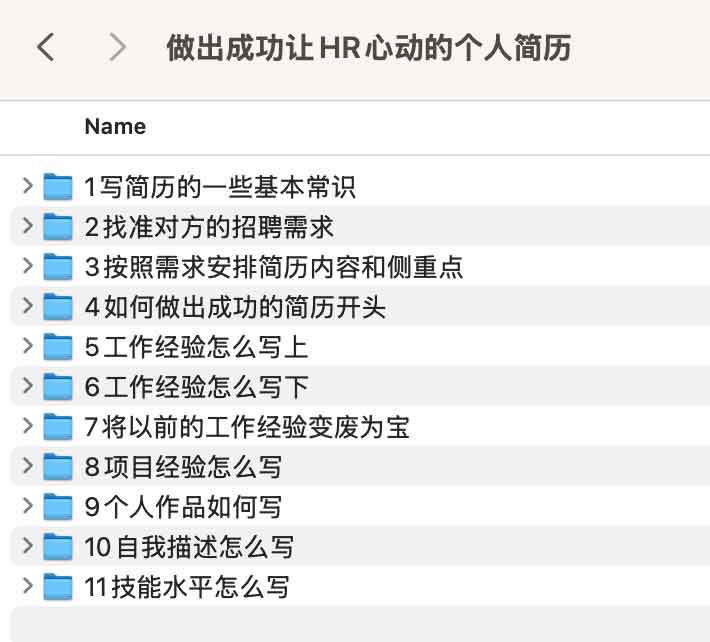Select the 6工作经验怎么写下 folder name

(x=196, y=387)
